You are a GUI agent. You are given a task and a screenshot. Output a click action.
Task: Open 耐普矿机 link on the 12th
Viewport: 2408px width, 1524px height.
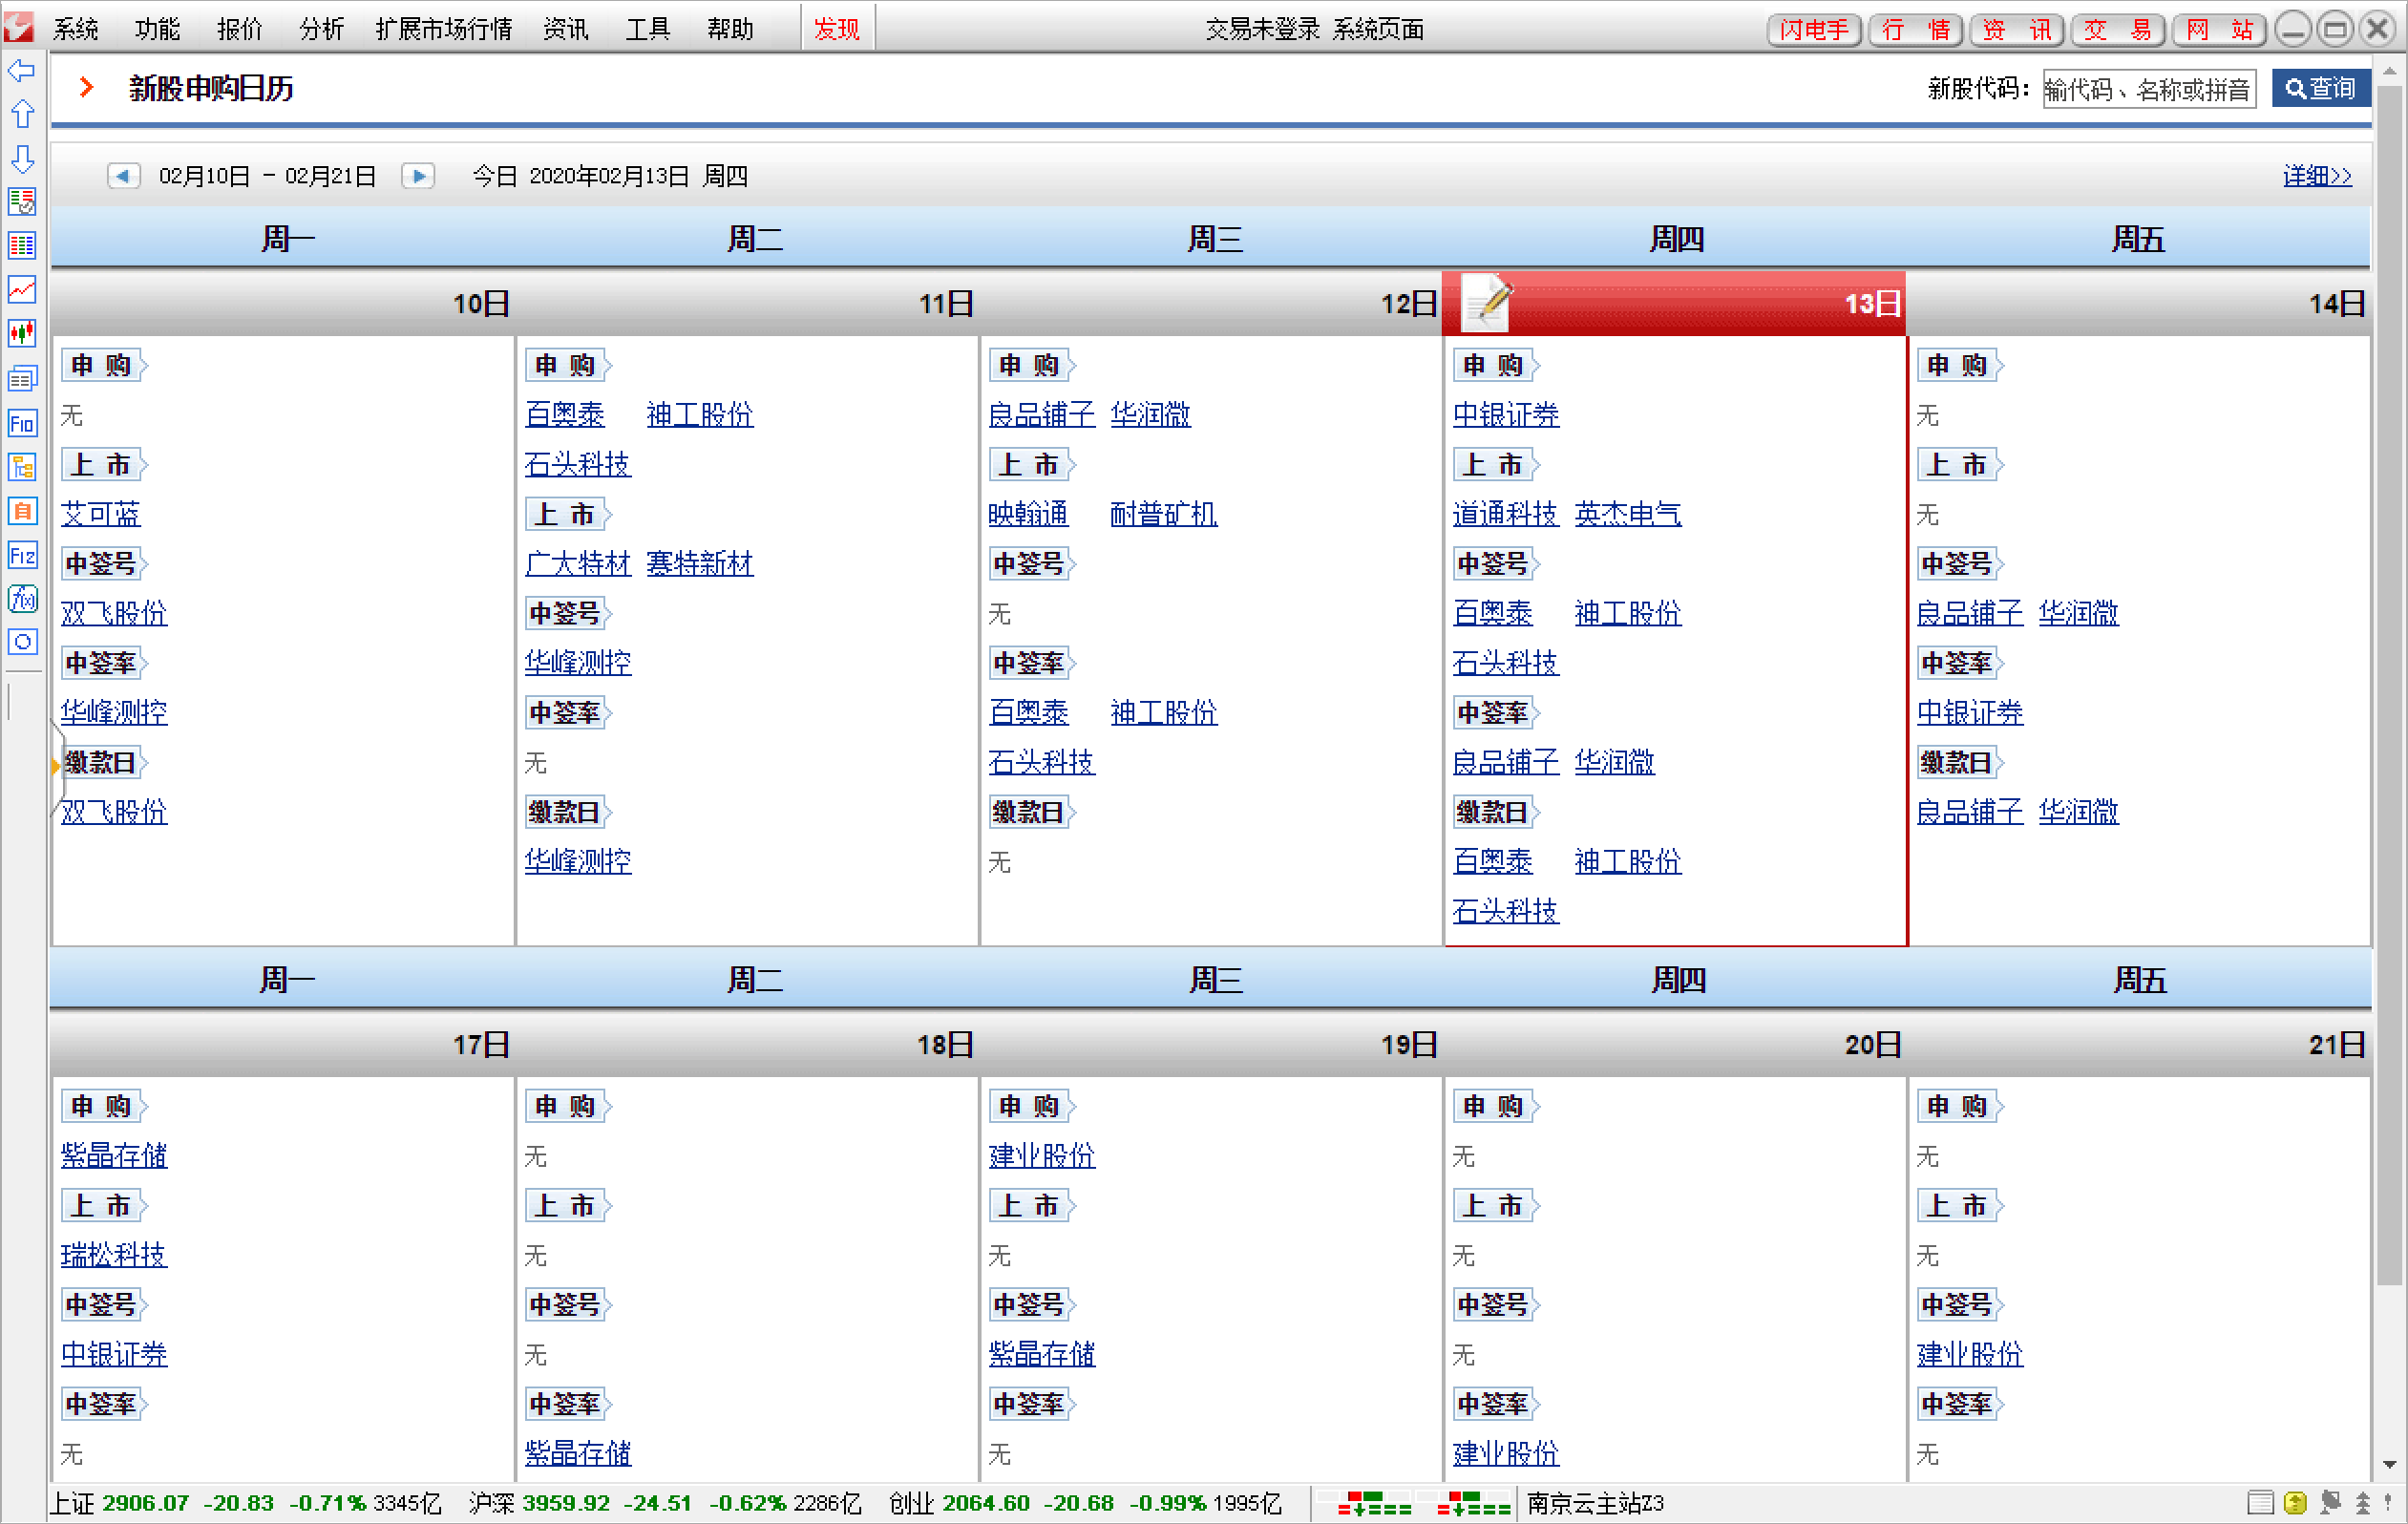[1164, 514]
